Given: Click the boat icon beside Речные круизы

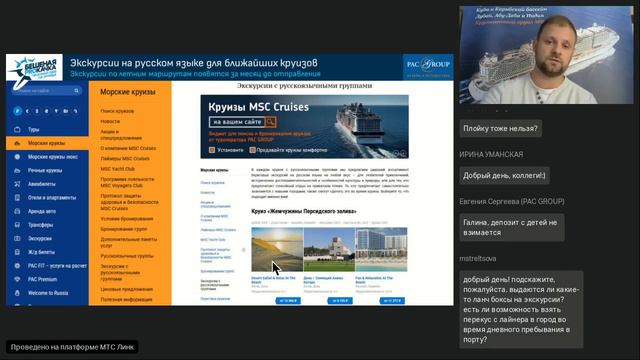Looking at the screenshot, I should (x=17, y=171).
